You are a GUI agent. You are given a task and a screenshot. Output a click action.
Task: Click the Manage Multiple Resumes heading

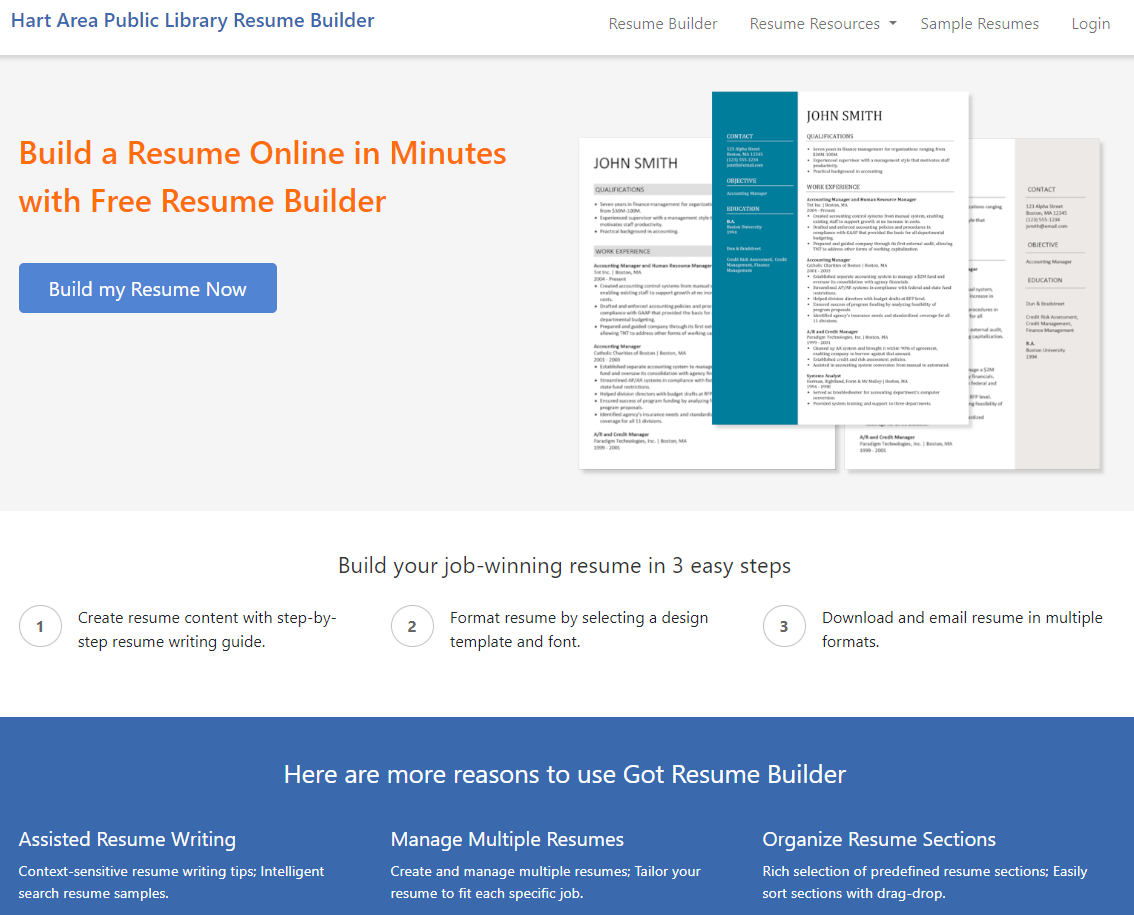[x=507, y=839]
